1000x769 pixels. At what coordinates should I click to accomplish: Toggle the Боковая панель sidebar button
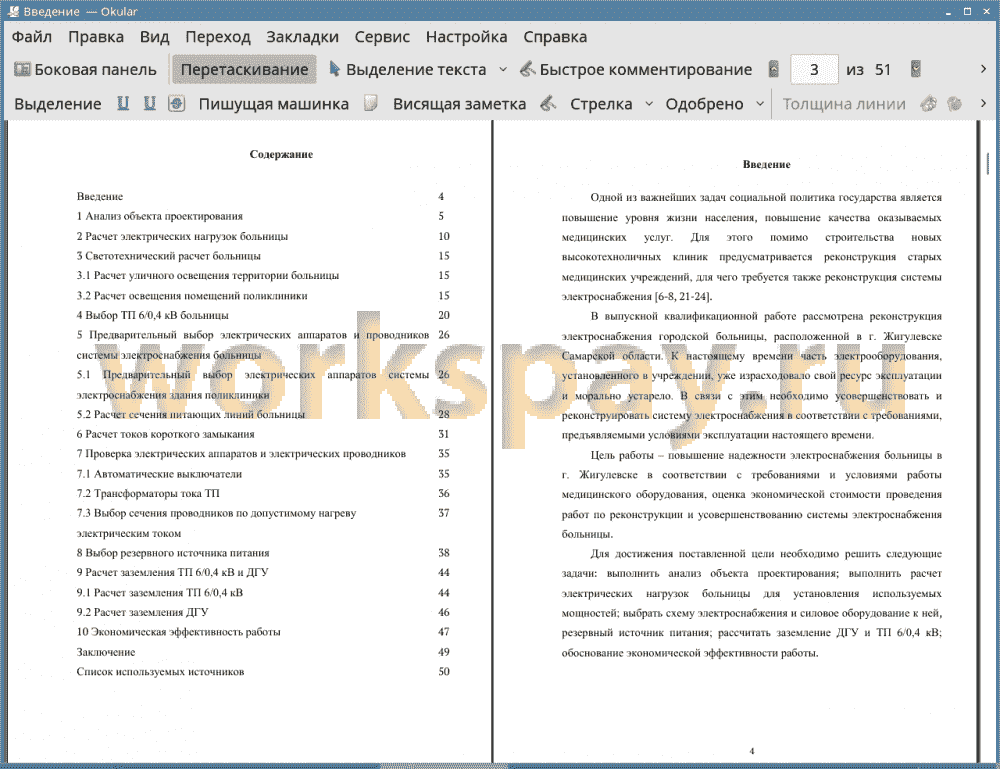[85, 70]
